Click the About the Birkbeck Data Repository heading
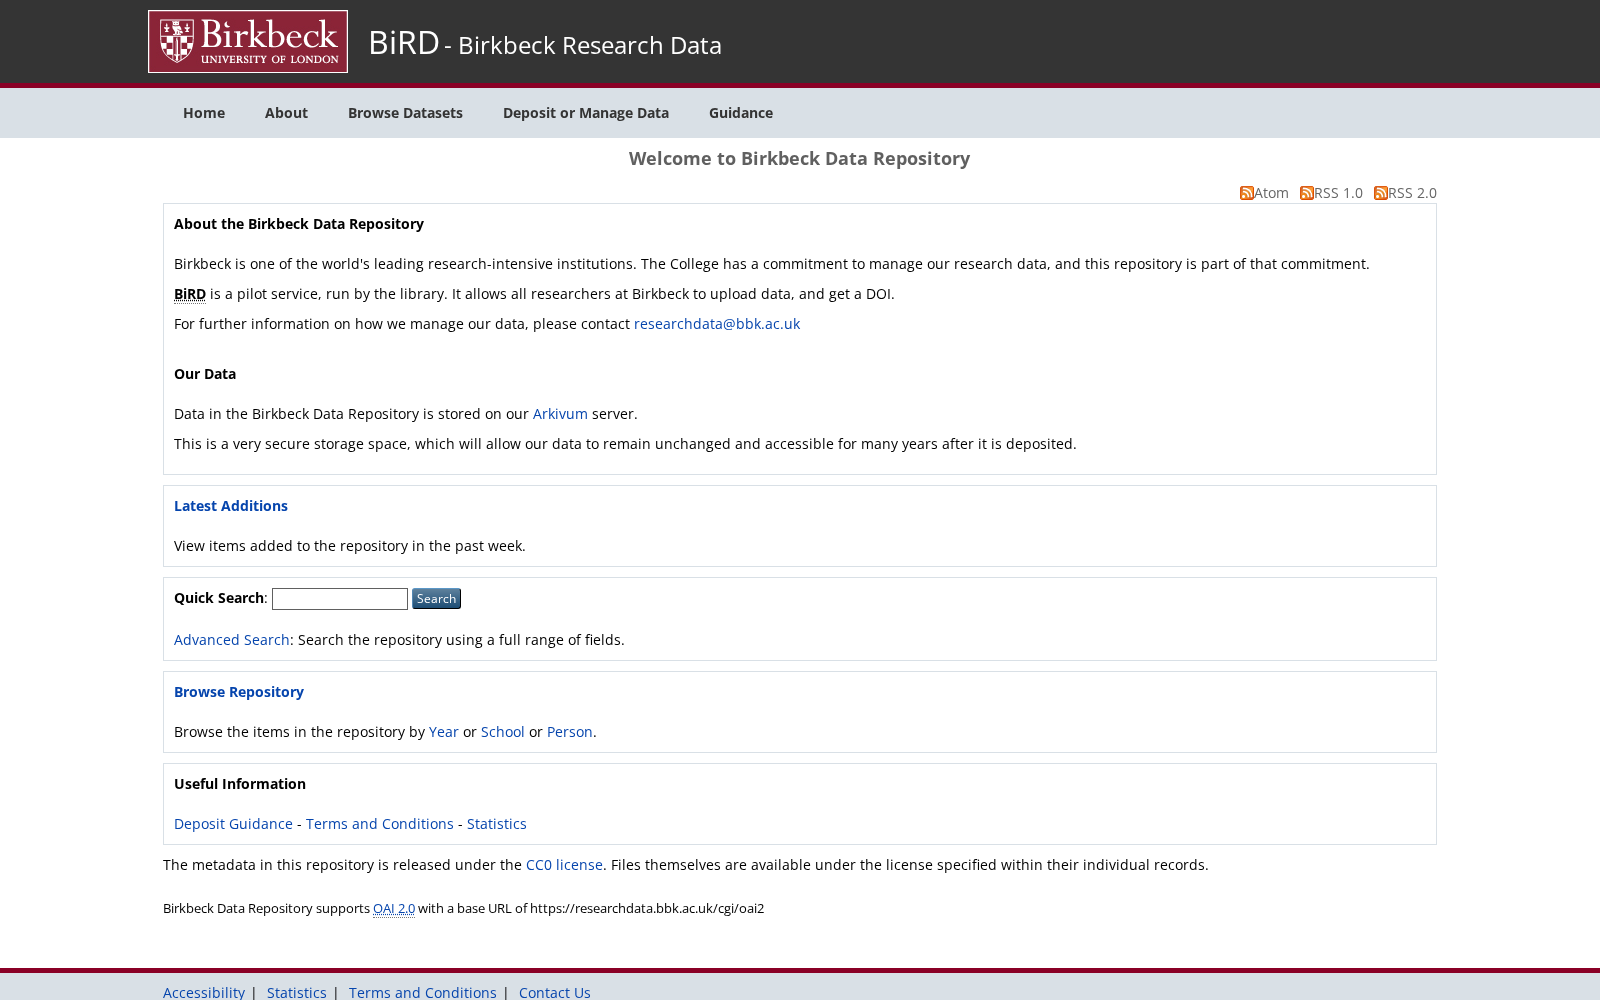 click(299, 224)
